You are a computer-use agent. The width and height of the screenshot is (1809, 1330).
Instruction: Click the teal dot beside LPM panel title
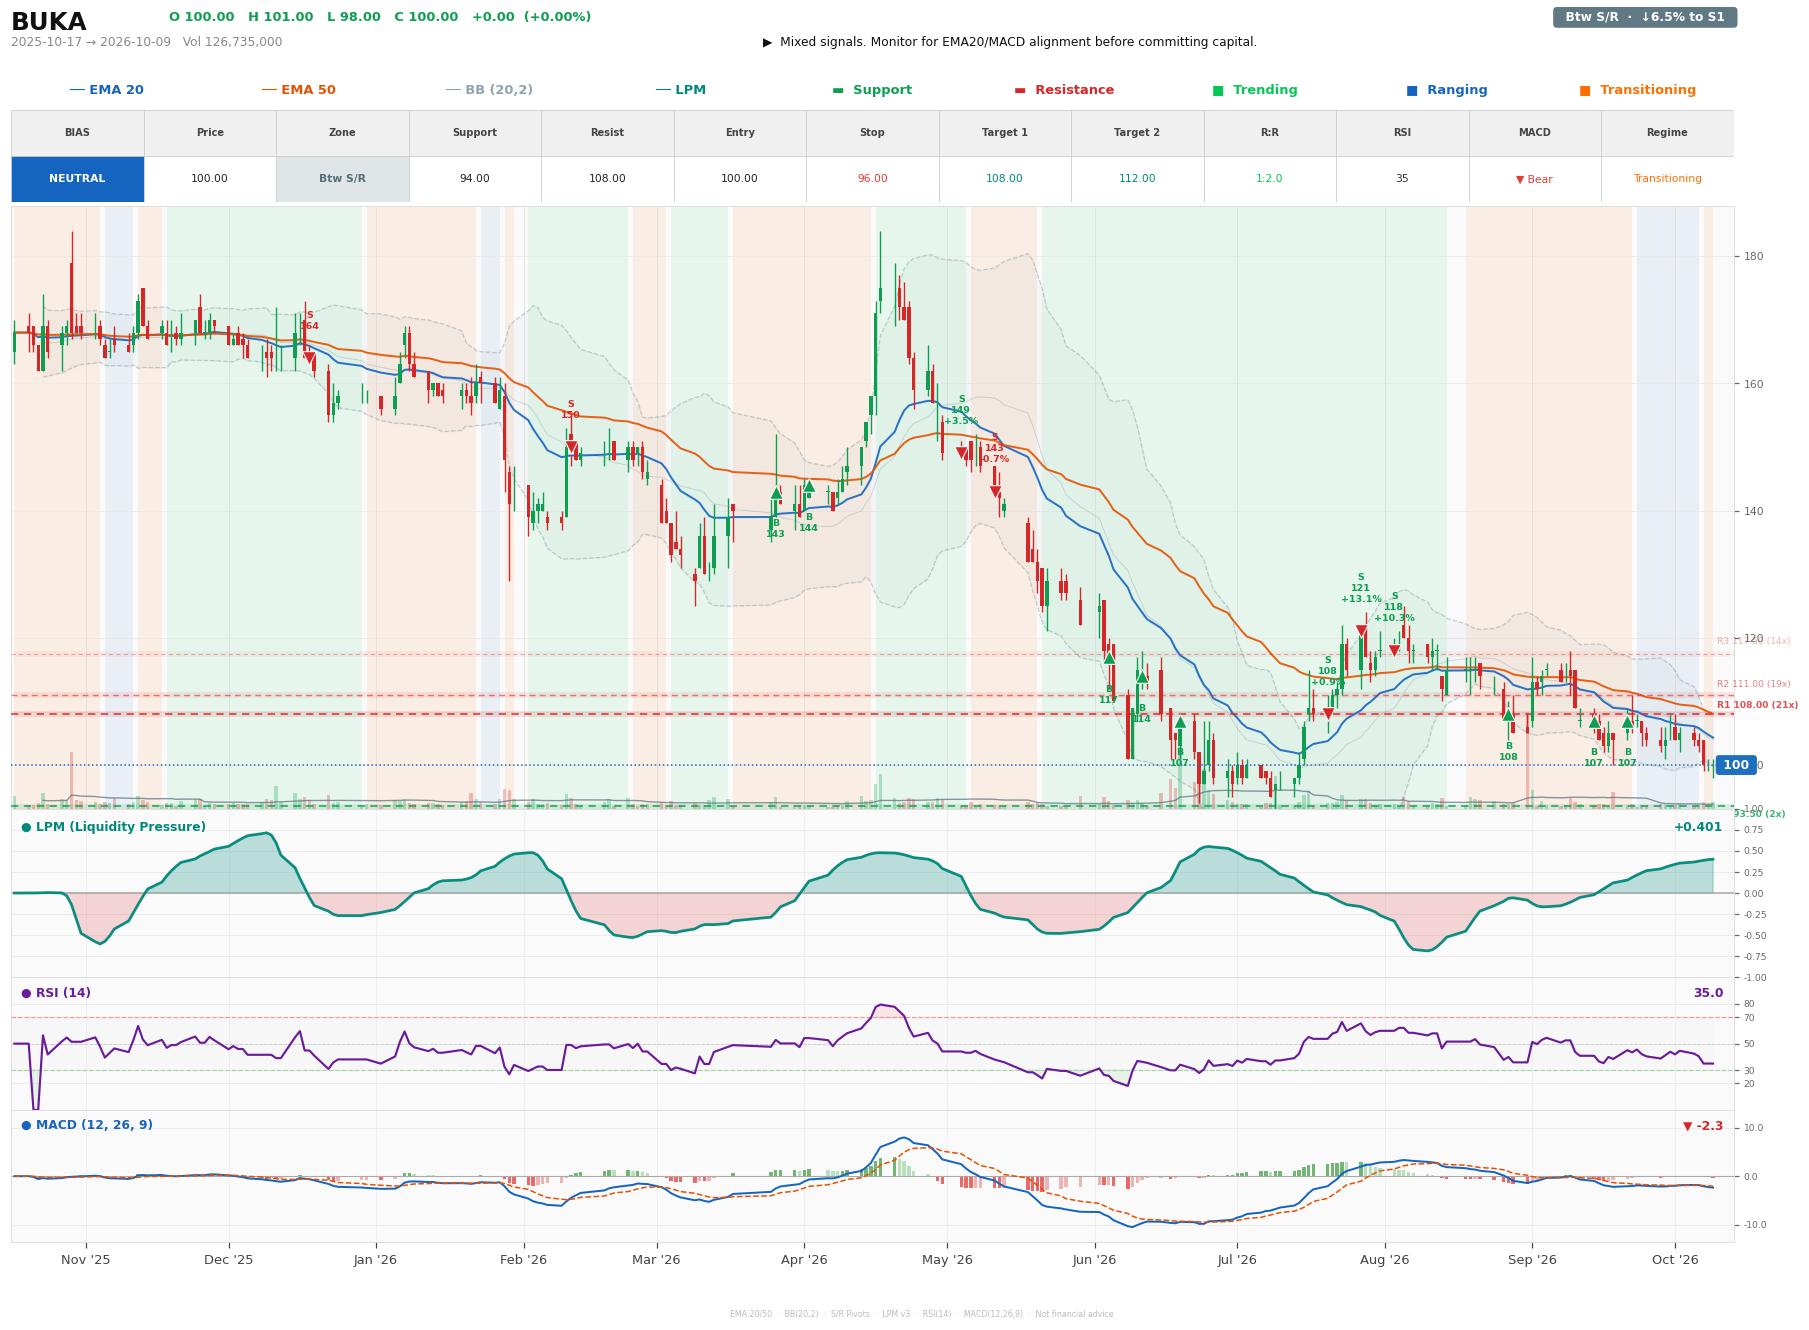pos(26,827)
